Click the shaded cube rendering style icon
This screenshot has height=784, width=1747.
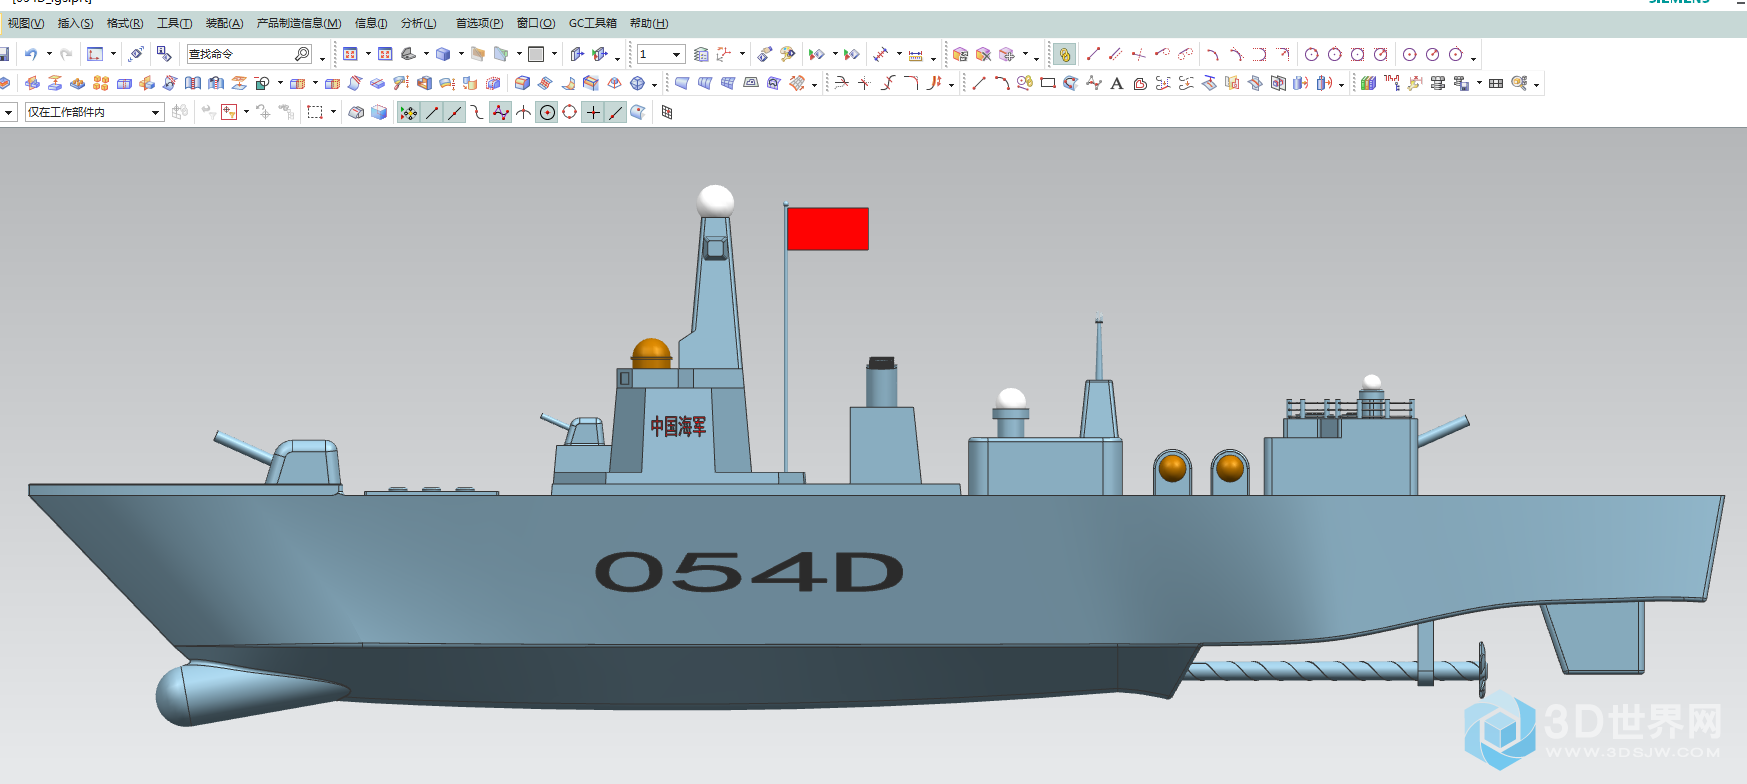click(x=443, y=54)
